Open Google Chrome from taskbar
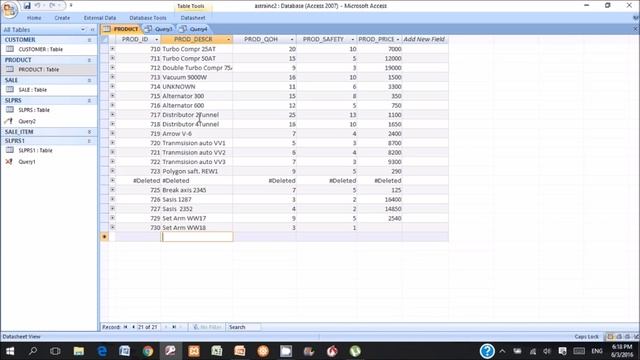The height and width of the screenshot is (360, 640). (148, 351)
